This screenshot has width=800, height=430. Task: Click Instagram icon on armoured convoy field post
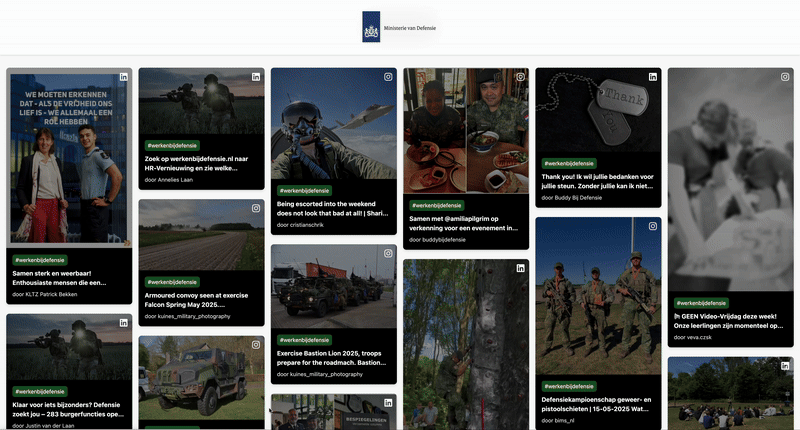tap(256, 208)
